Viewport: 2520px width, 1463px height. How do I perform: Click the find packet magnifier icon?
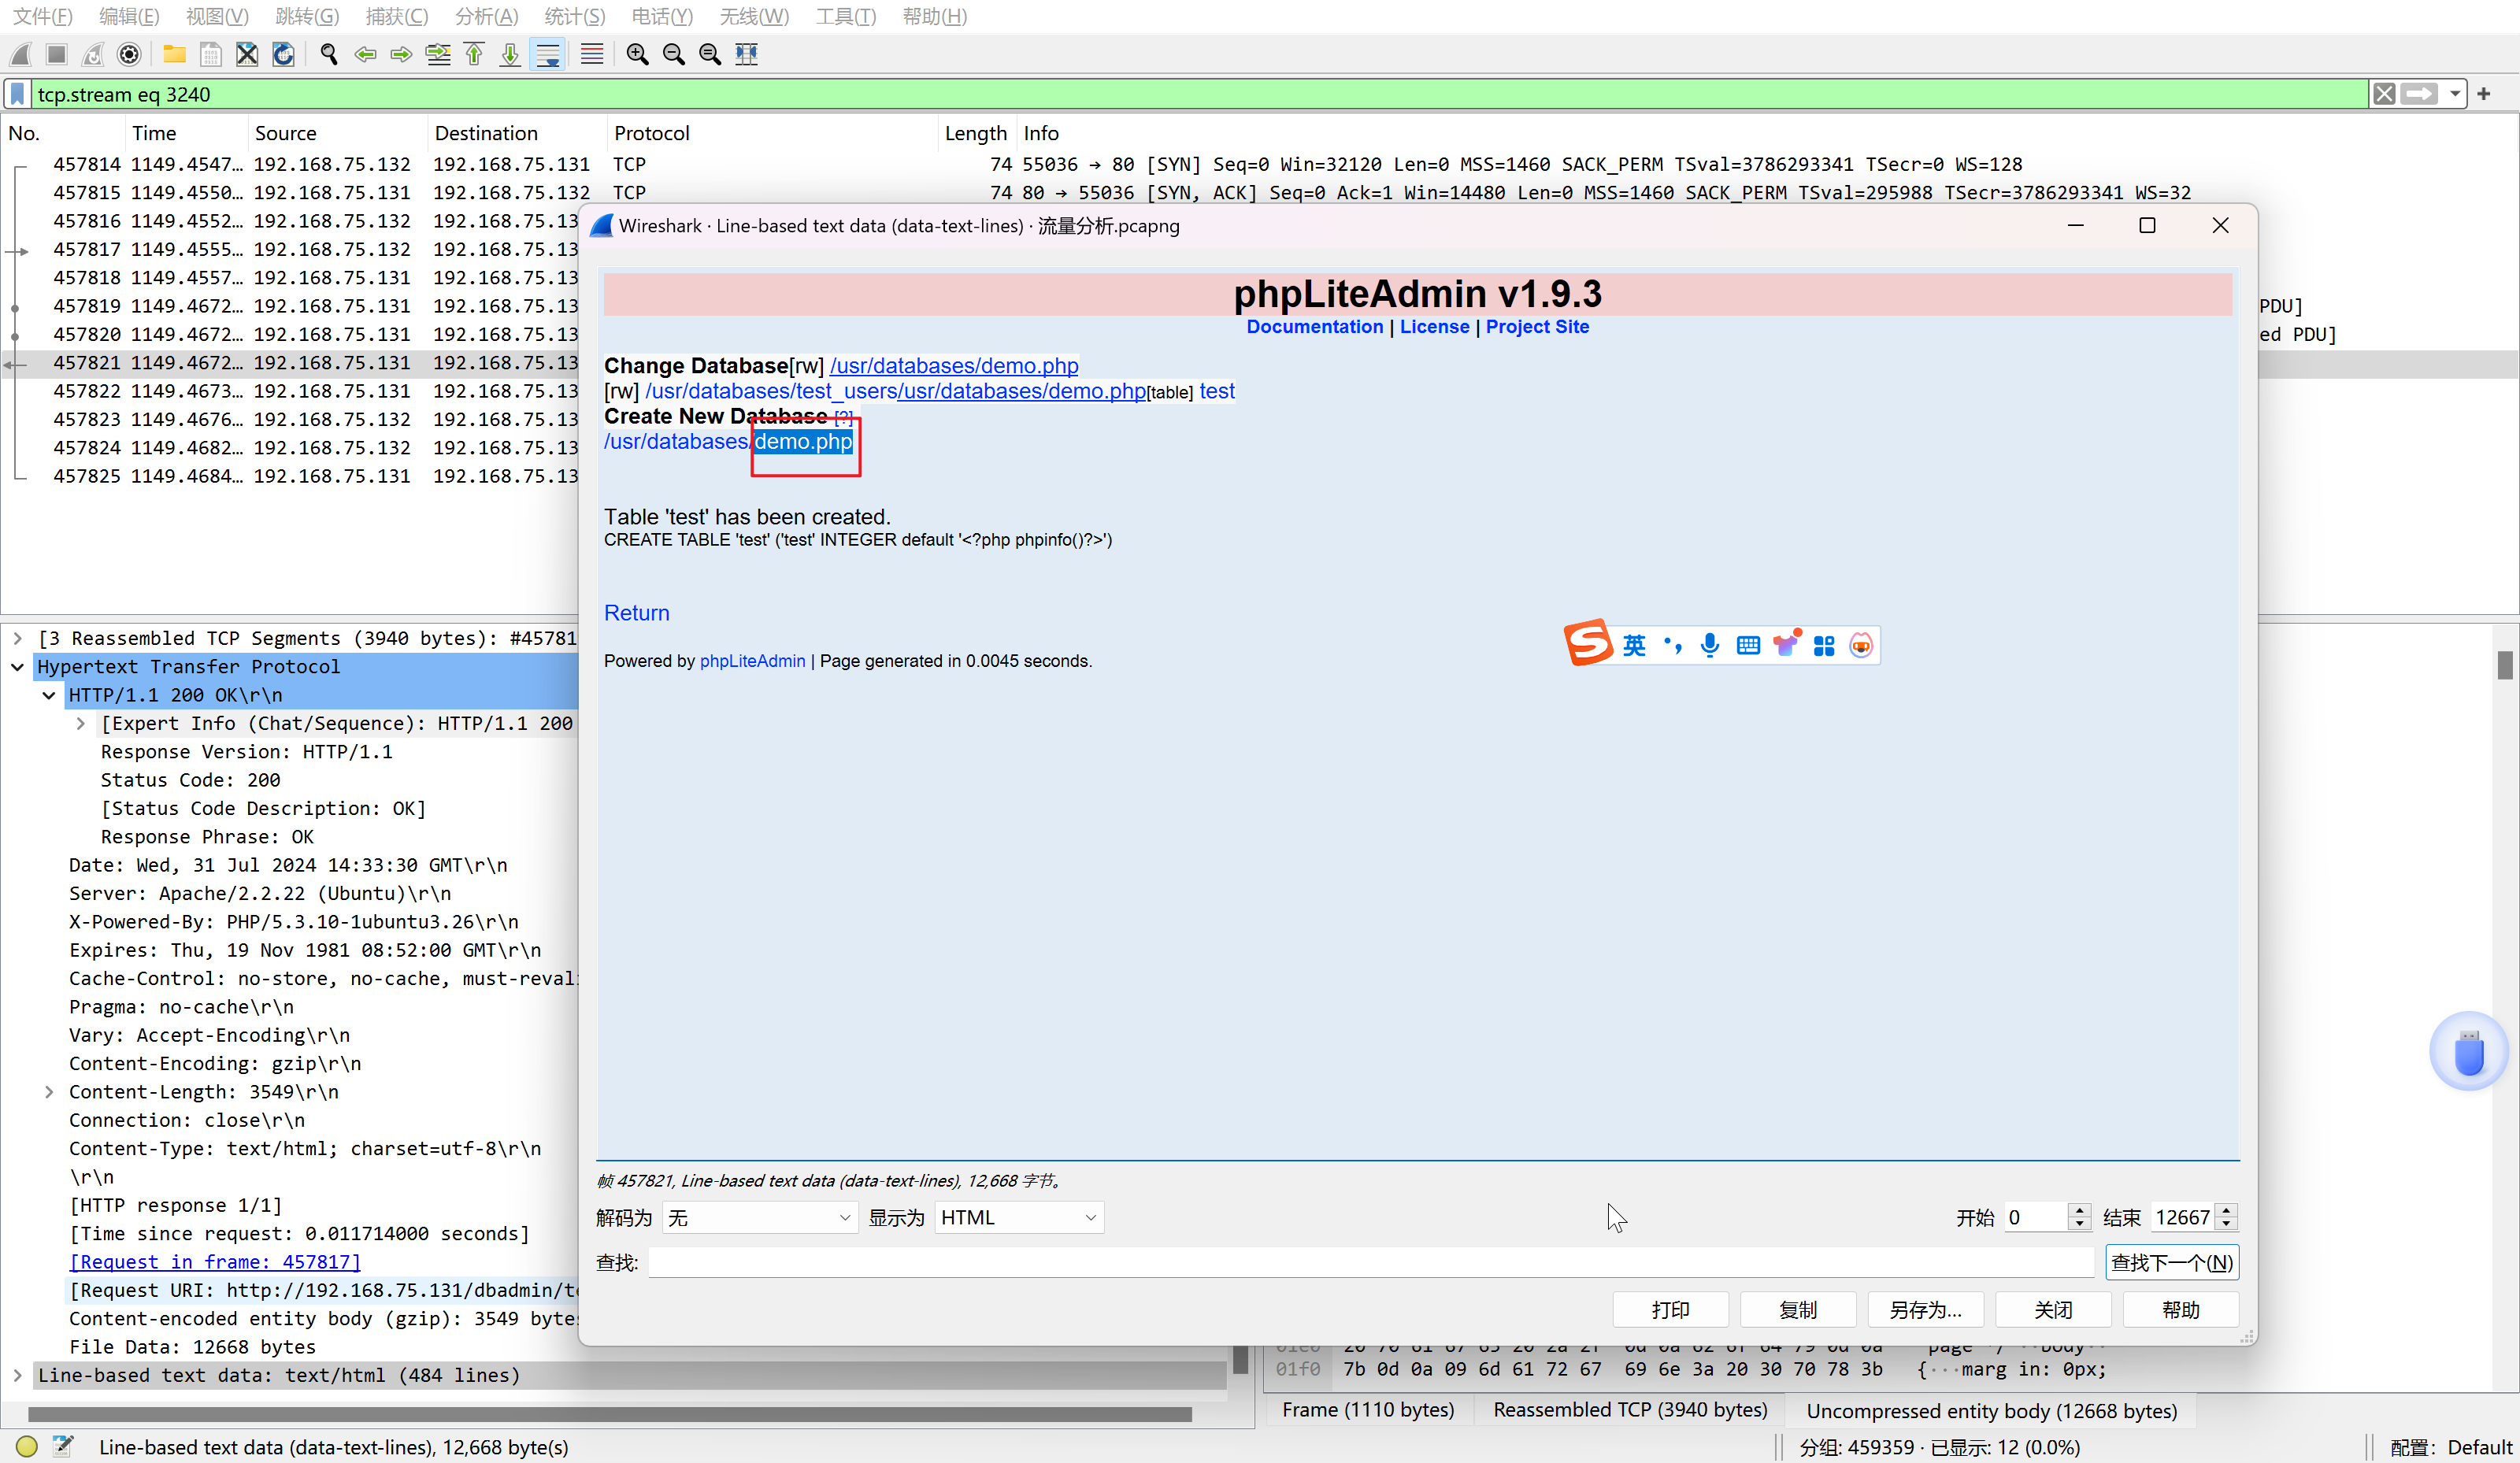coord(328,55)
